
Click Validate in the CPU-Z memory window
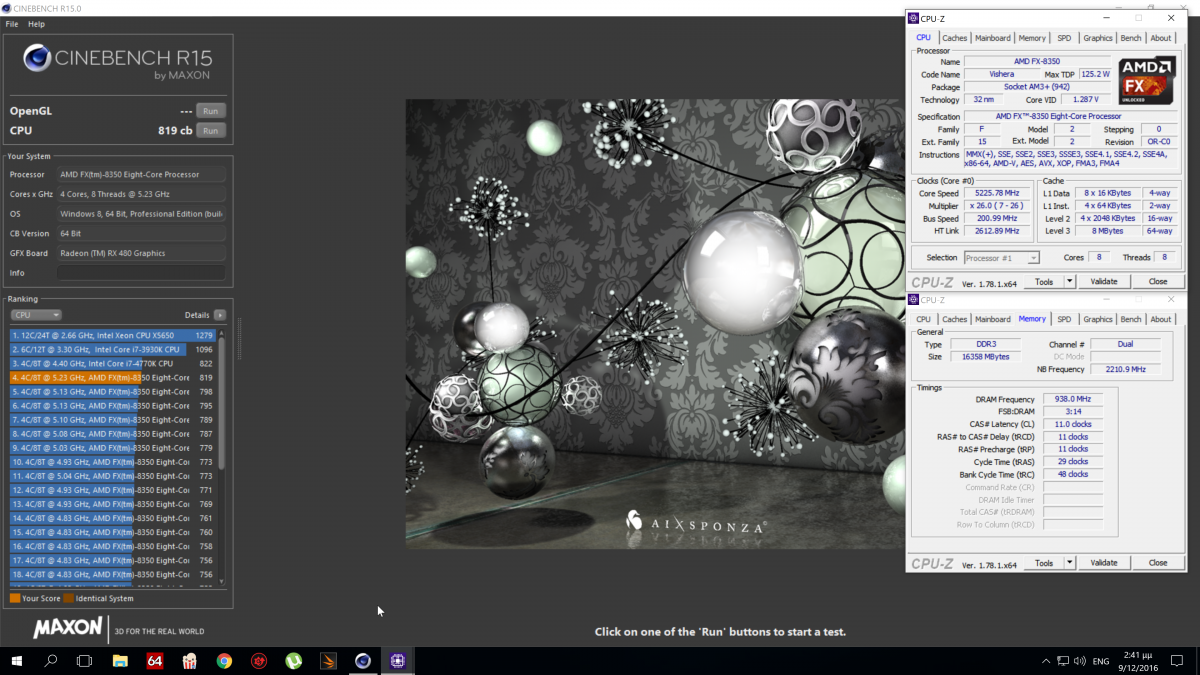tap(1104, 563)
